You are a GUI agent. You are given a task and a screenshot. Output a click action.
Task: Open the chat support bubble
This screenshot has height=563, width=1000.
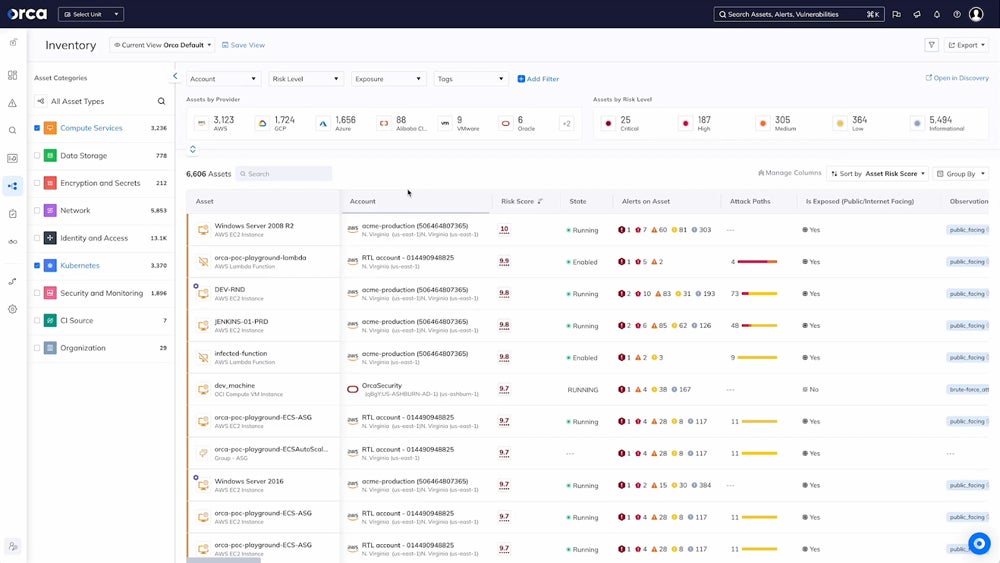point(978,543)
